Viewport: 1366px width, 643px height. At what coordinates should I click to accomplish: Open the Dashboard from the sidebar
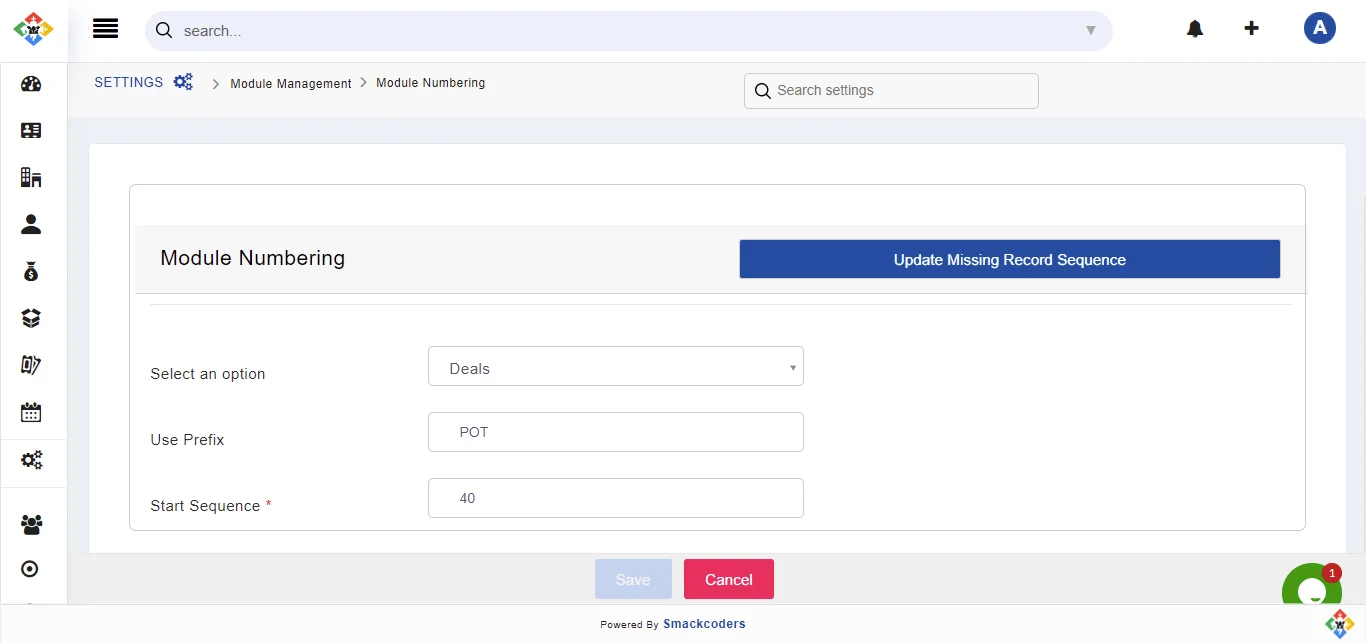31,84
